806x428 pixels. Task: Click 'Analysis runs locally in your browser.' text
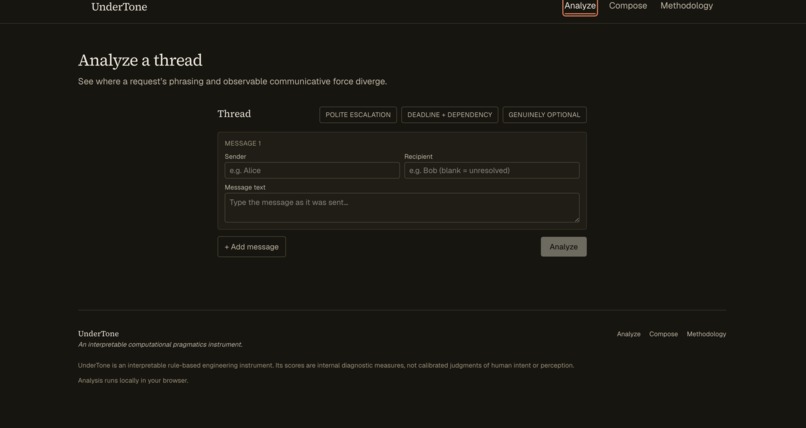pyautogui.click(x=133, y=381)
